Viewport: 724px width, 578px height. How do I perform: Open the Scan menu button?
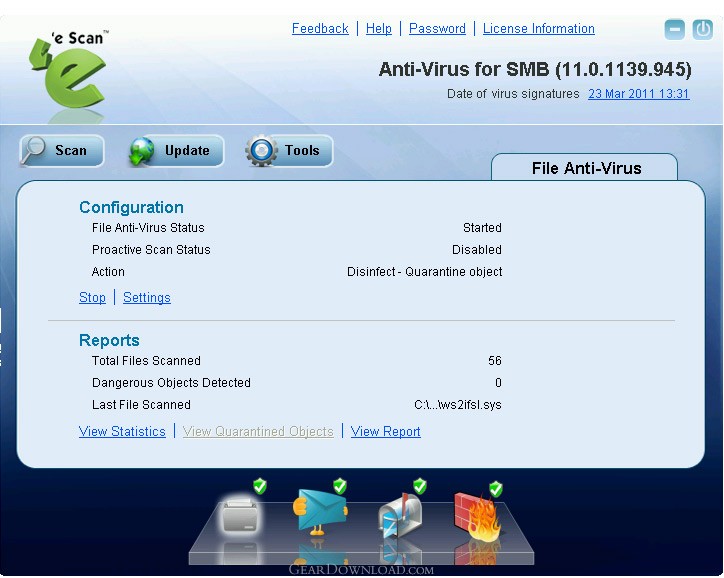[x=62, y=151]
